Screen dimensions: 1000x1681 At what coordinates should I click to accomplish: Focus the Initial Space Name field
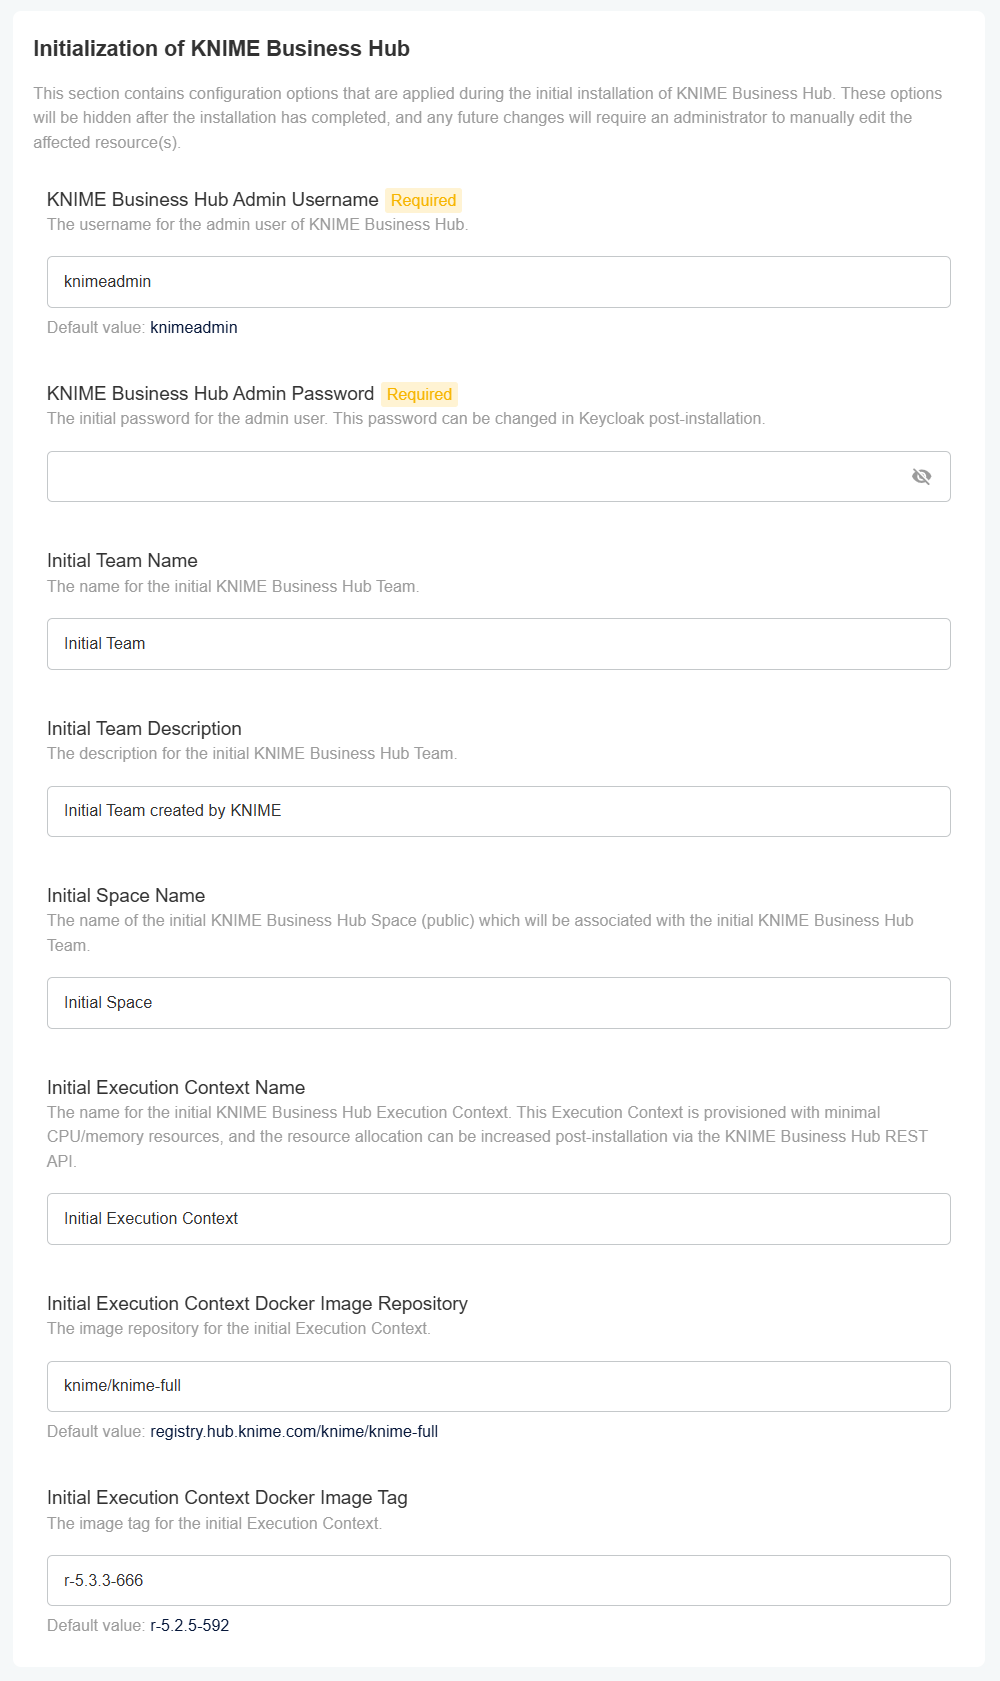click(x=498, y=1003)
